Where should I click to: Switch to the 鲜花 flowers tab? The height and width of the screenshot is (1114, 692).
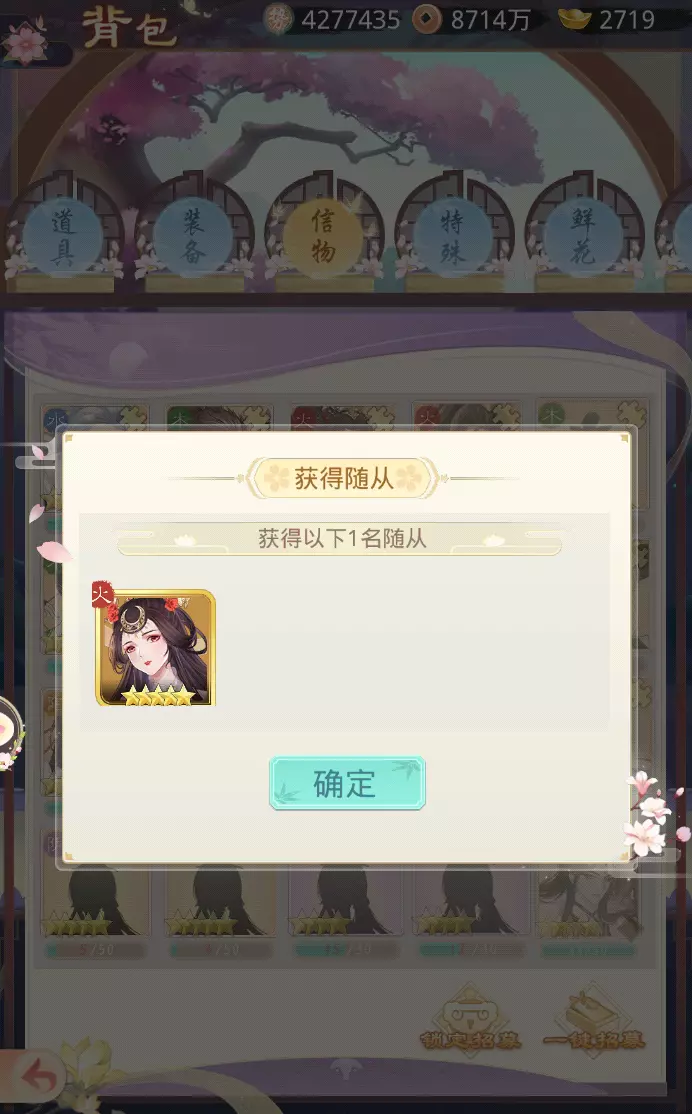tap(583, 237)
